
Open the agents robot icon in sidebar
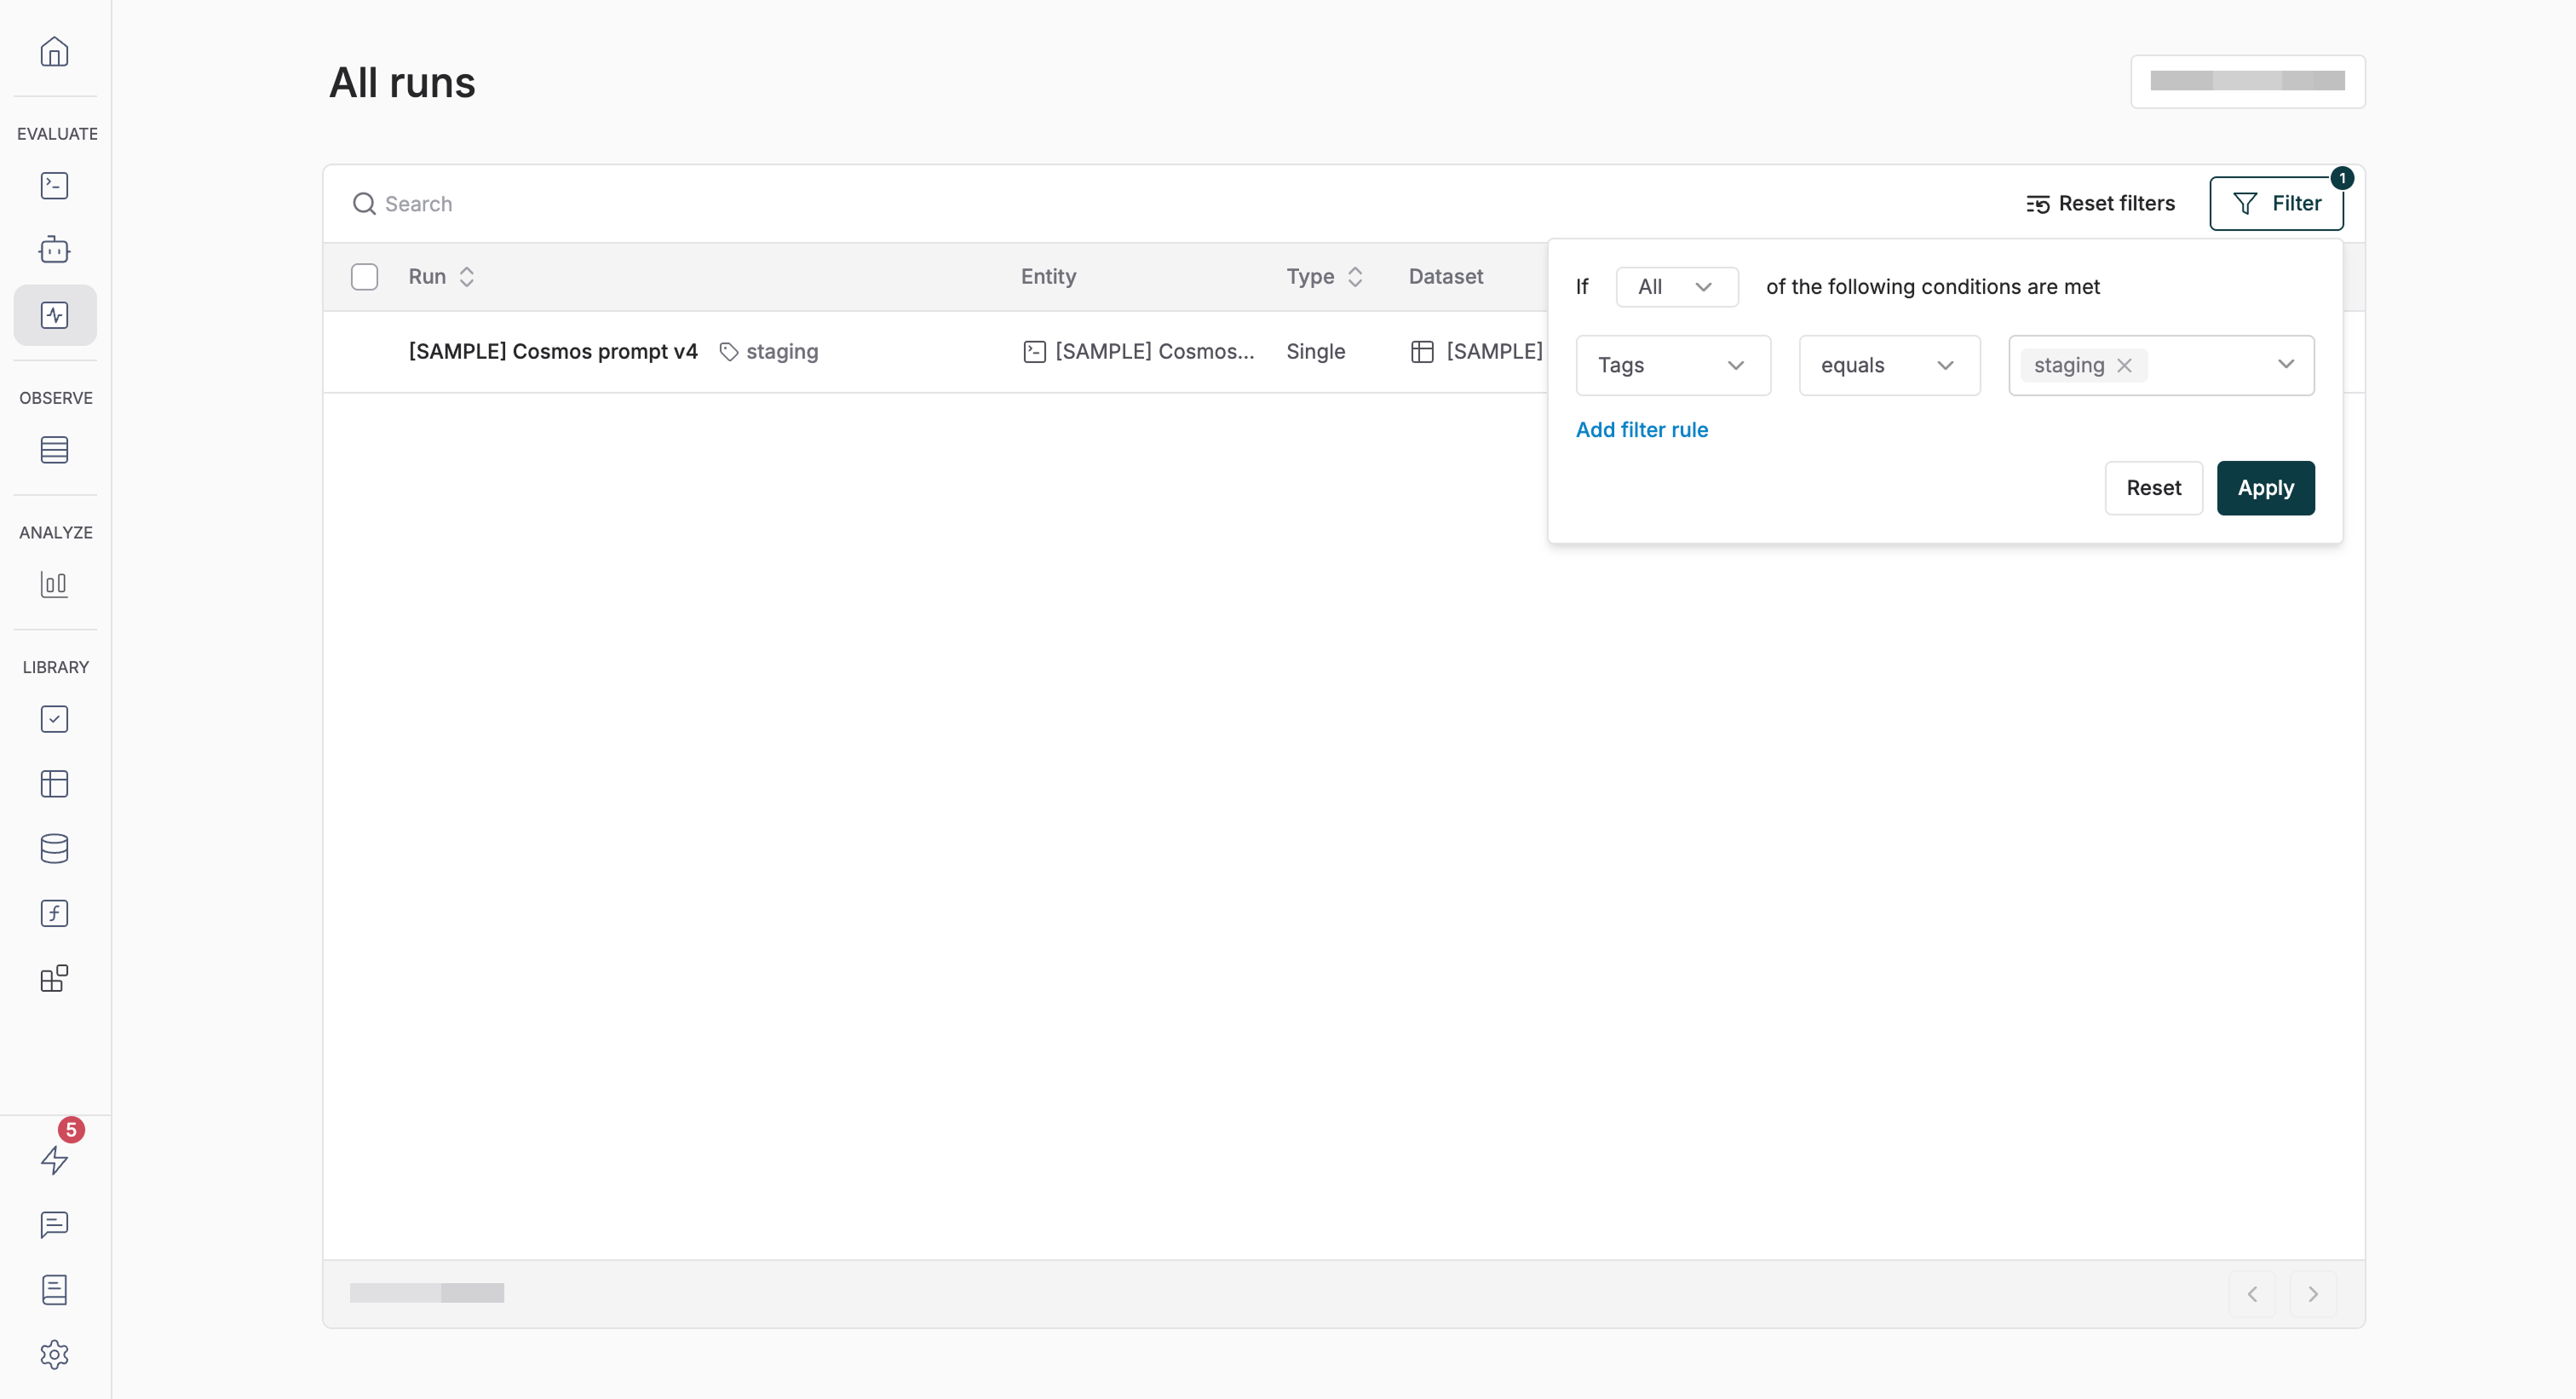coord(54,250)
